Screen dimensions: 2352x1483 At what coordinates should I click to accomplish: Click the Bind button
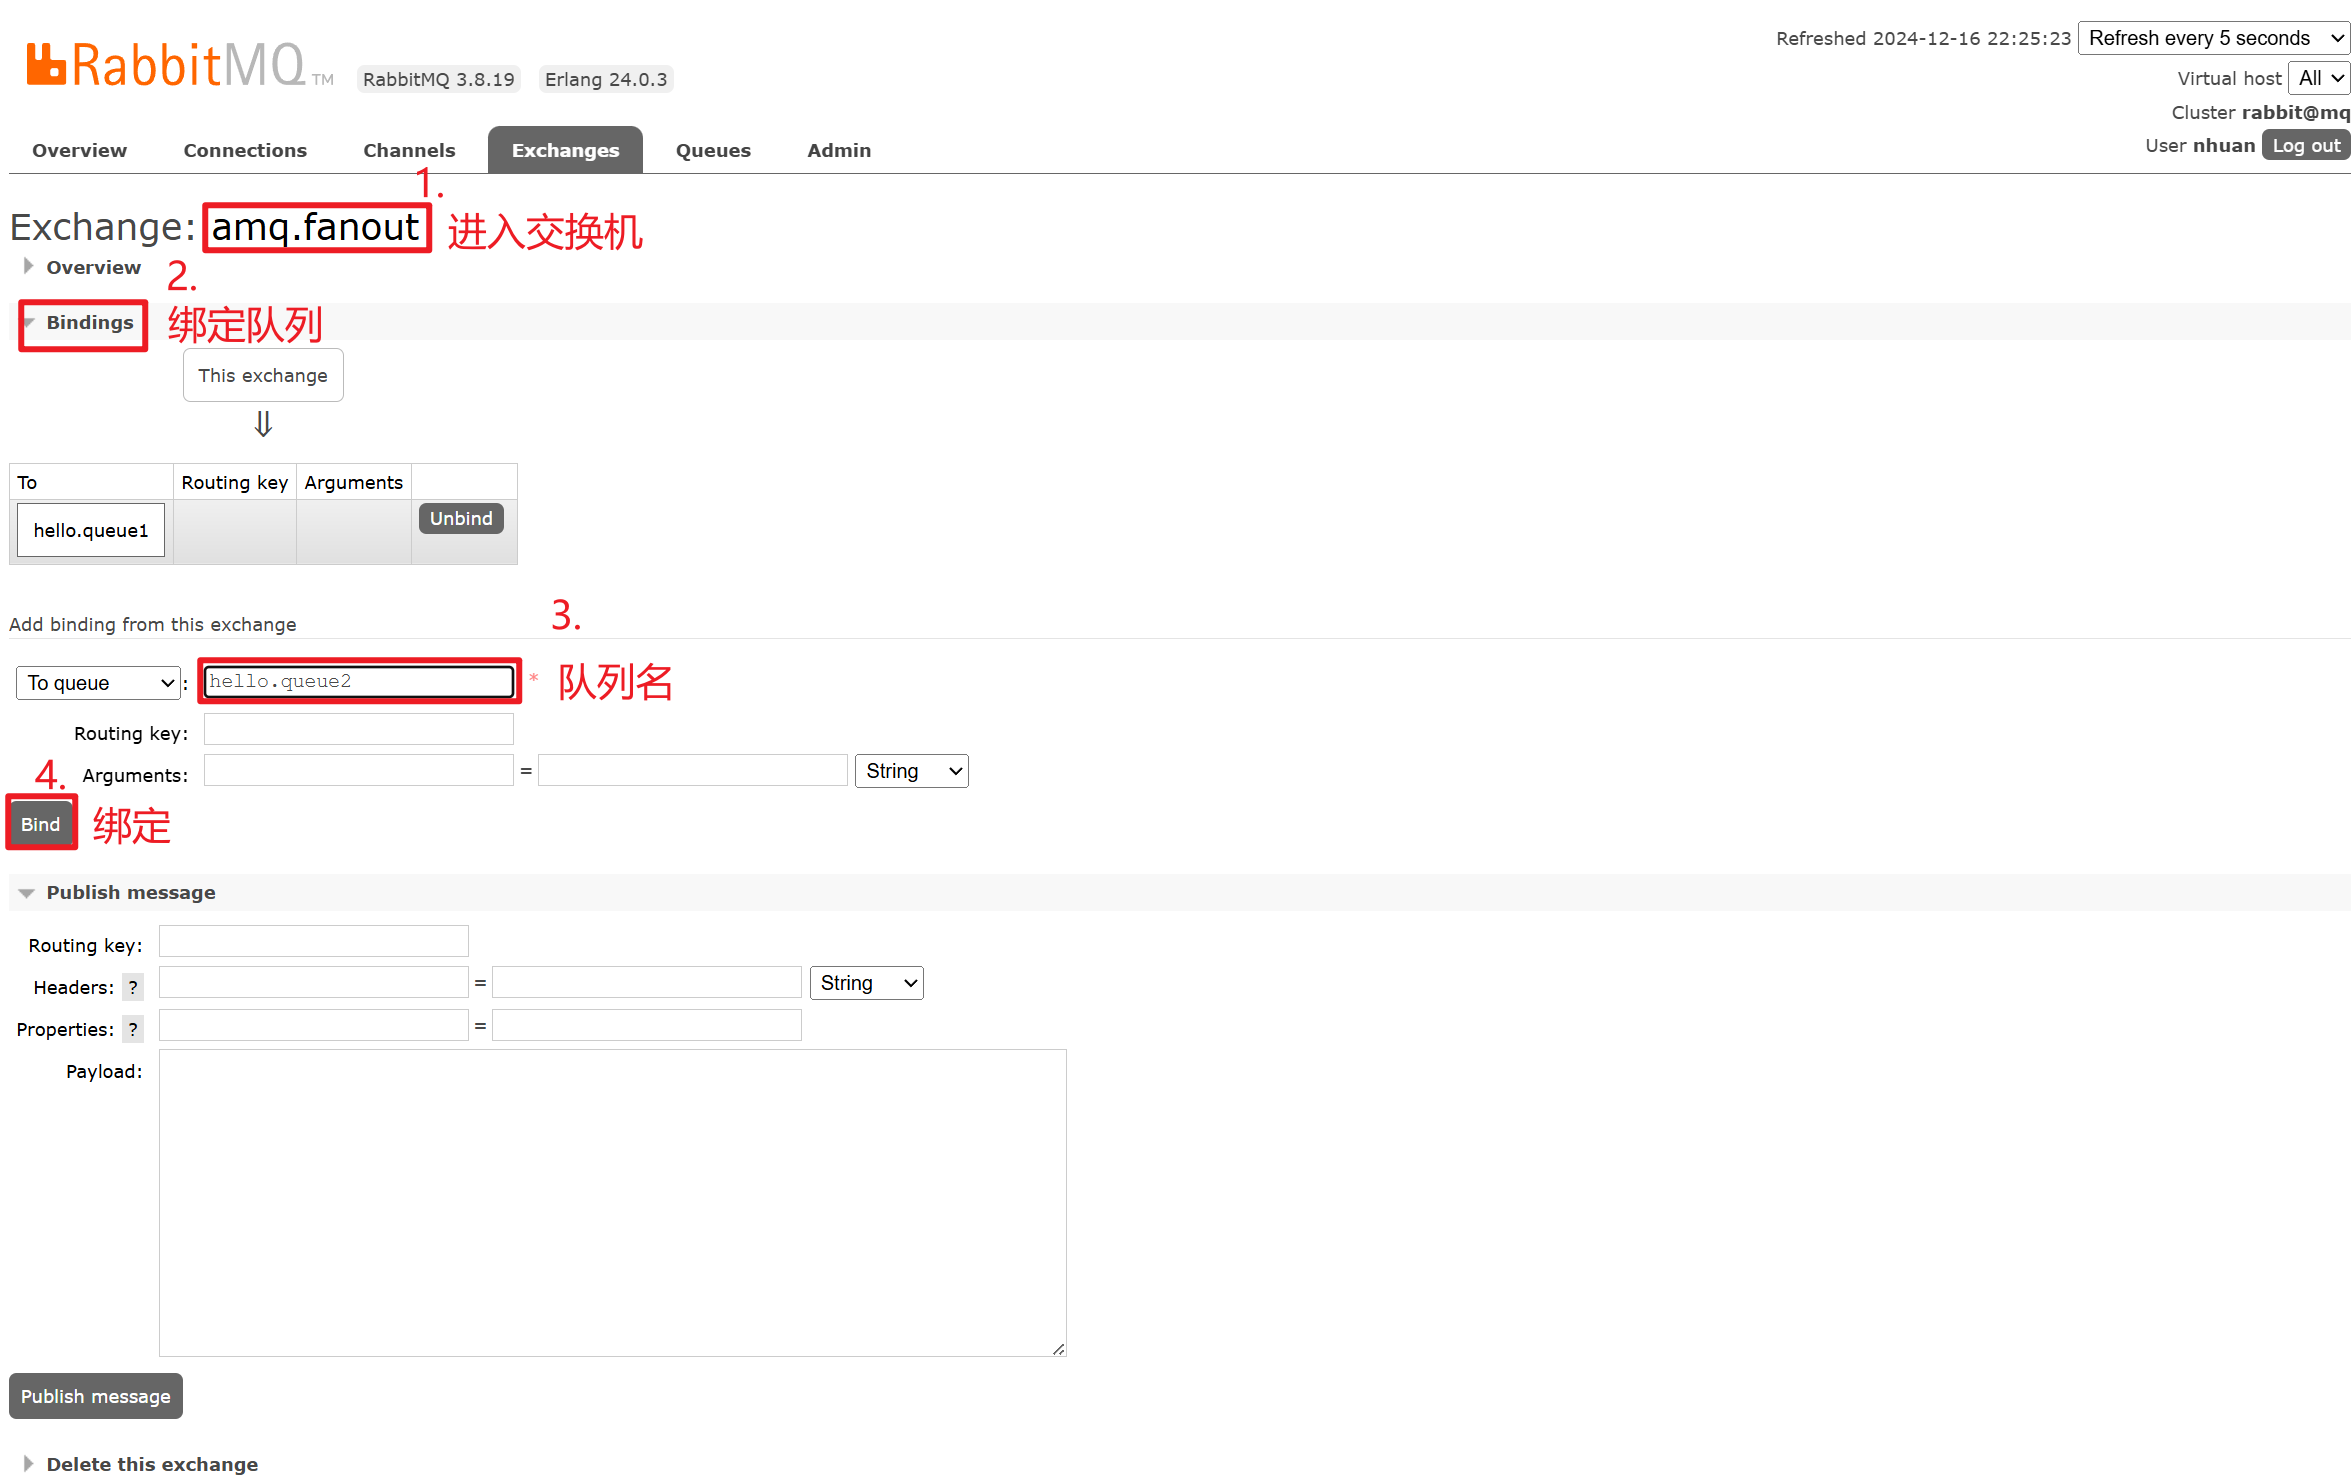click(41, 824)
